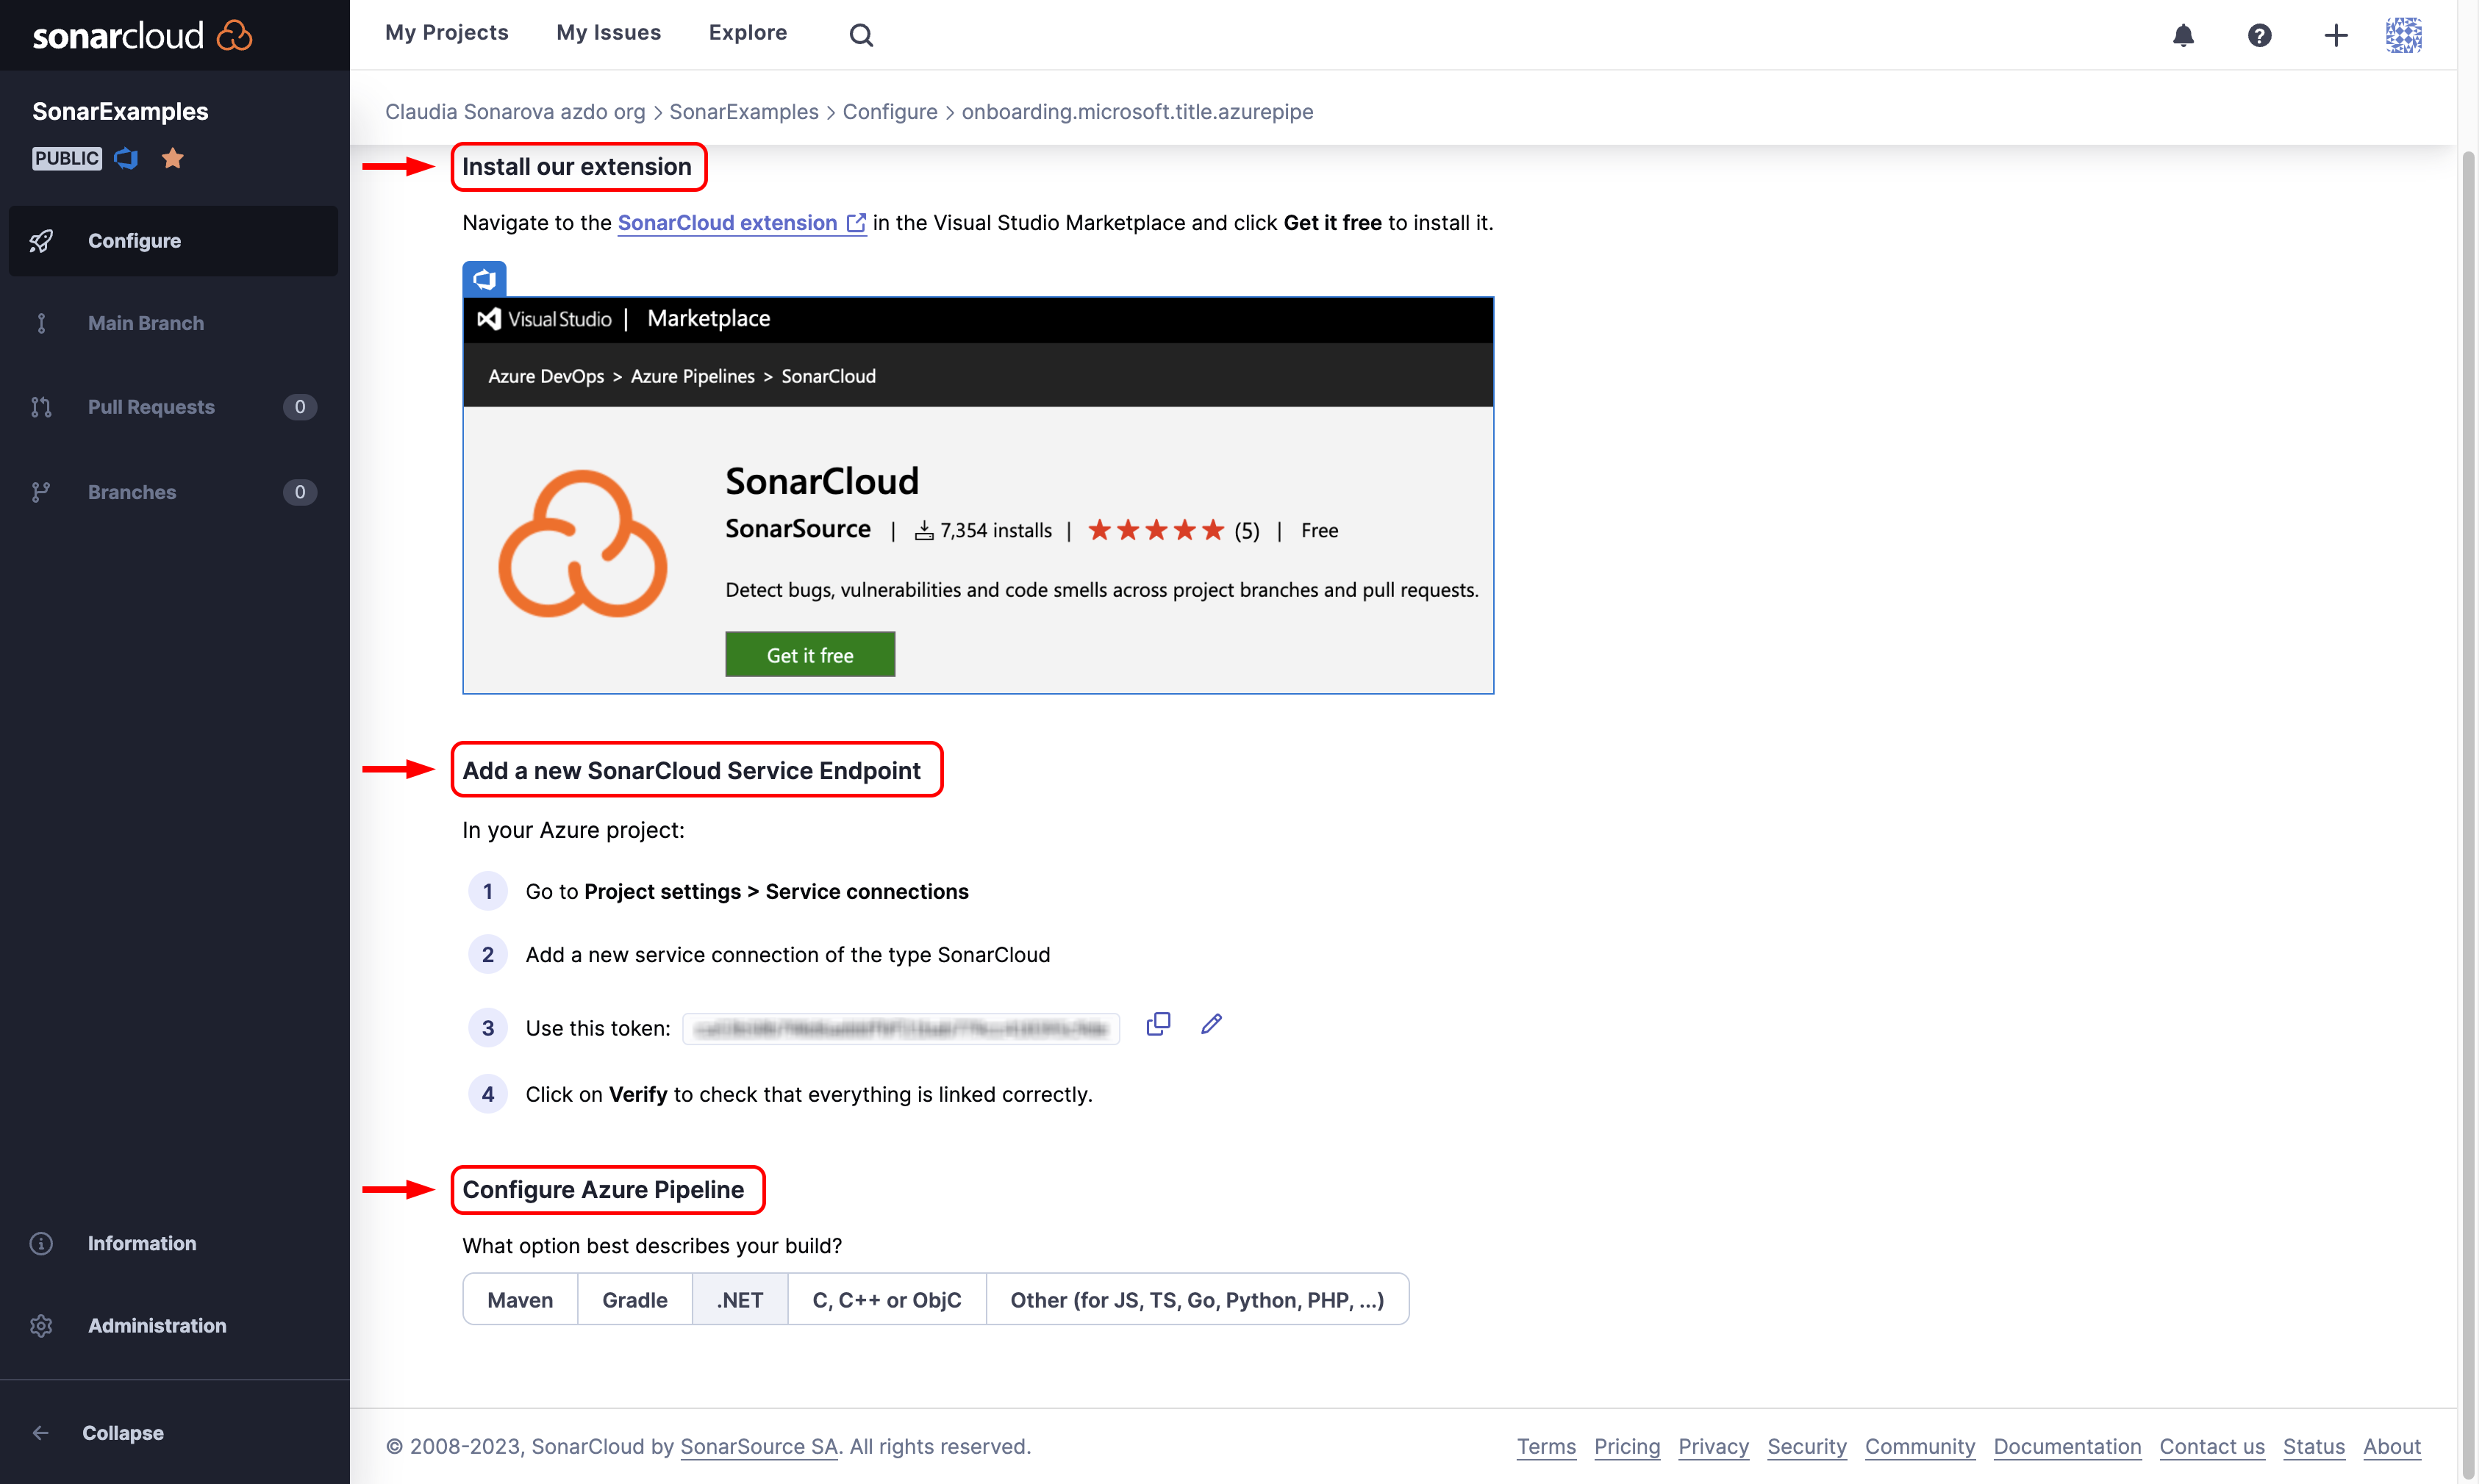Click the external link icon after SonarCloud extension
The image size is (2482, 1484).
tap(856, 222)
